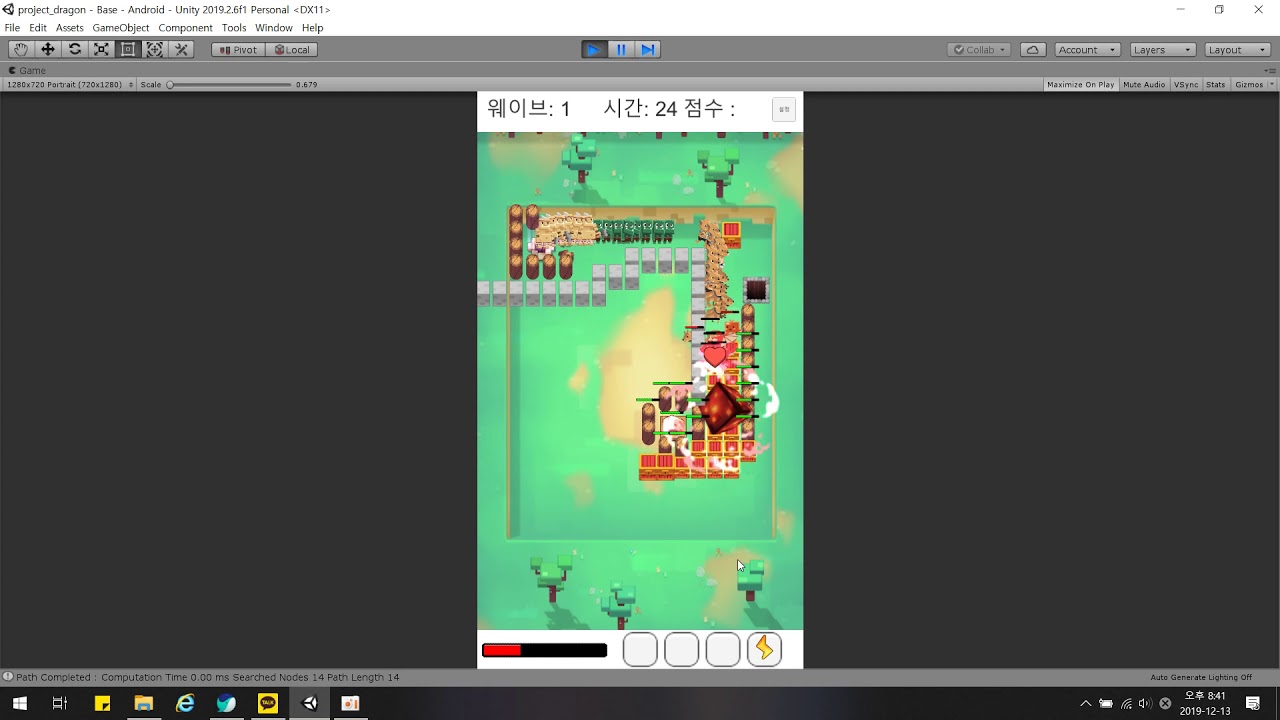
Task: Open the GameObject menu
Action: (121, 28)
